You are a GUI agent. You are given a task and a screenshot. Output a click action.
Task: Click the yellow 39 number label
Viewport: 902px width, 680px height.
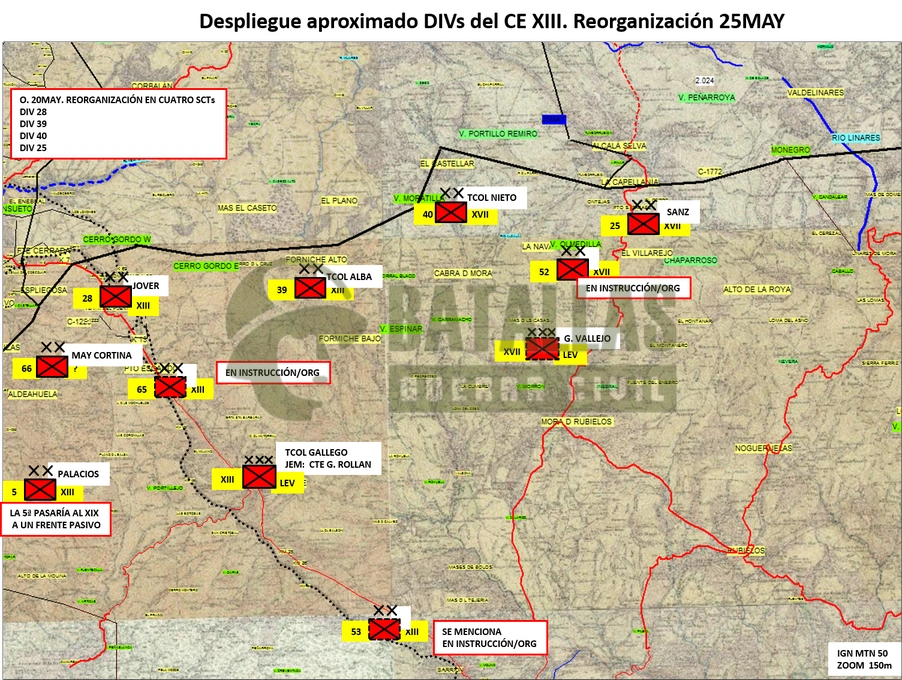coord(282,289)
